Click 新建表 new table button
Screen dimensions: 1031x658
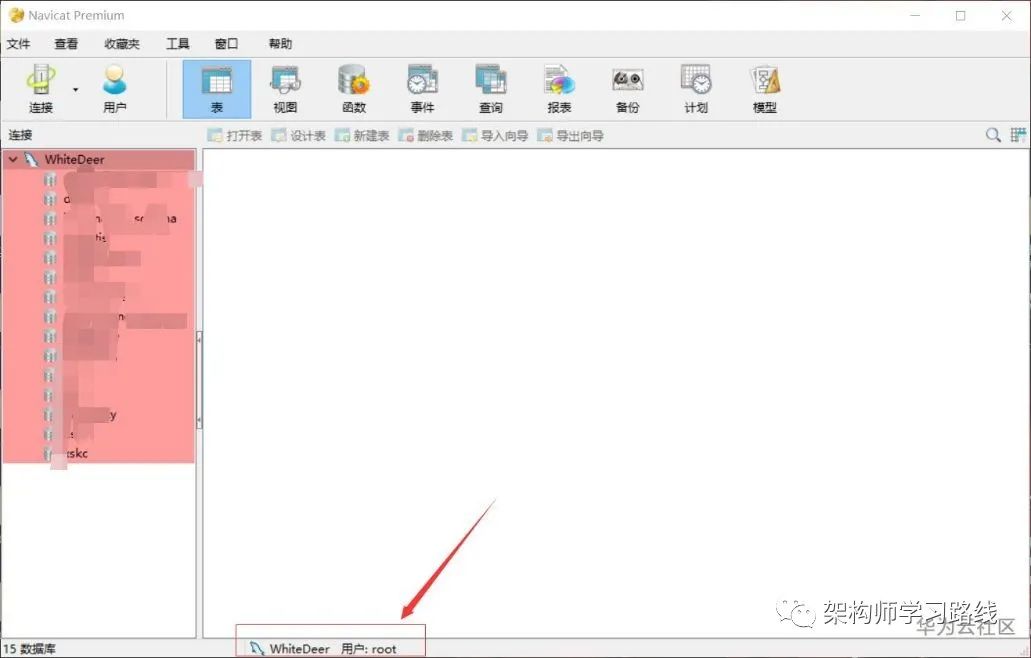coord(362,135)
